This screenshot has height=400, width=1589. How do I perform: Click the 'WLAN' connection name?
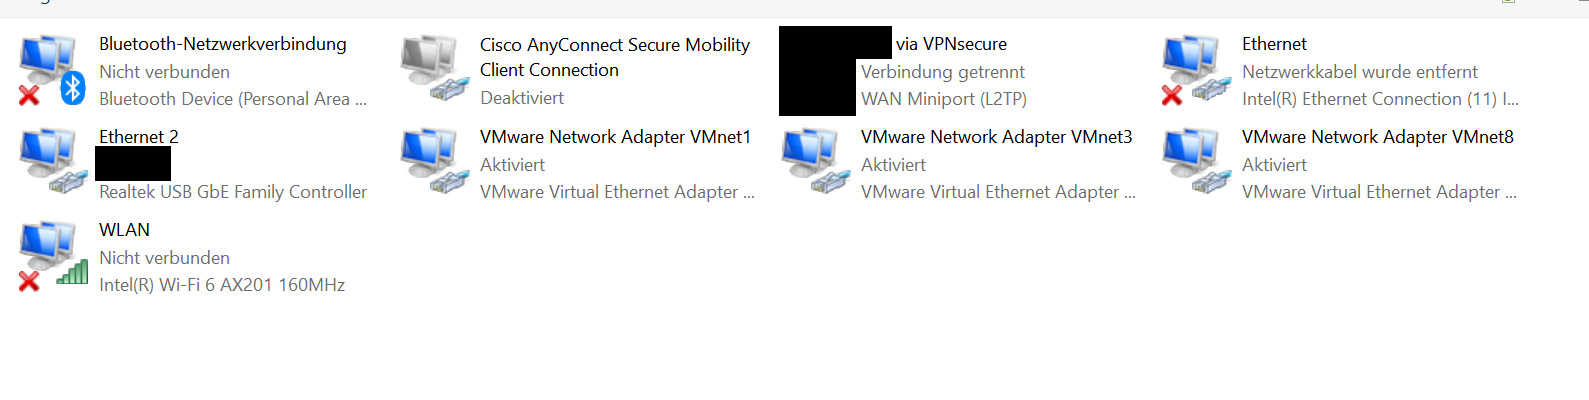124,230
